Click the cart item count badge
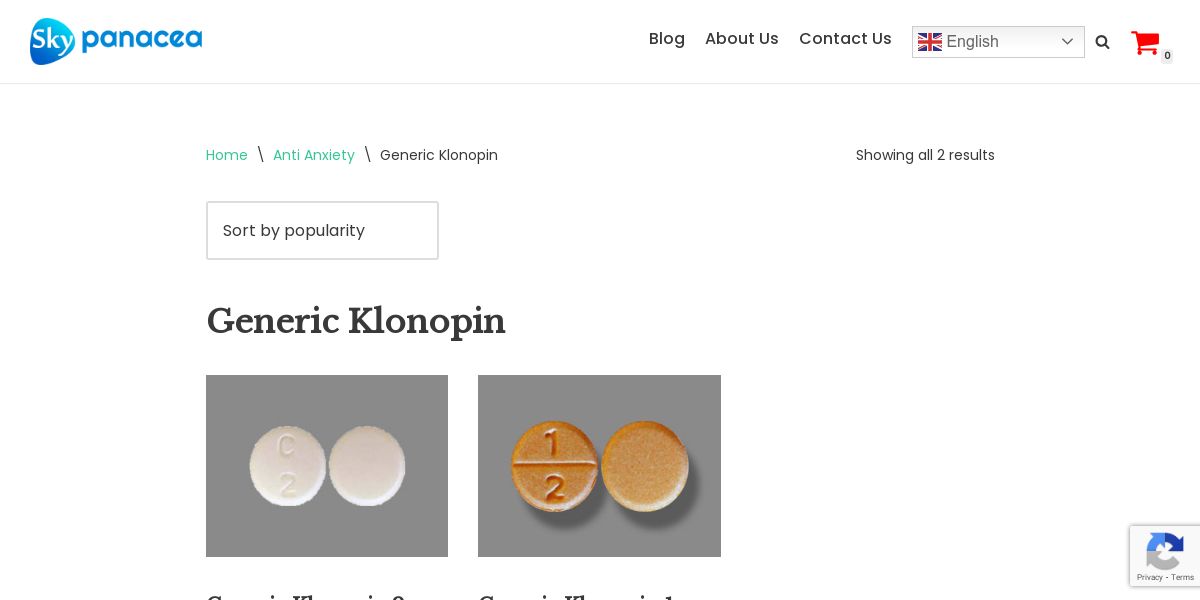 coord(1167,56)
